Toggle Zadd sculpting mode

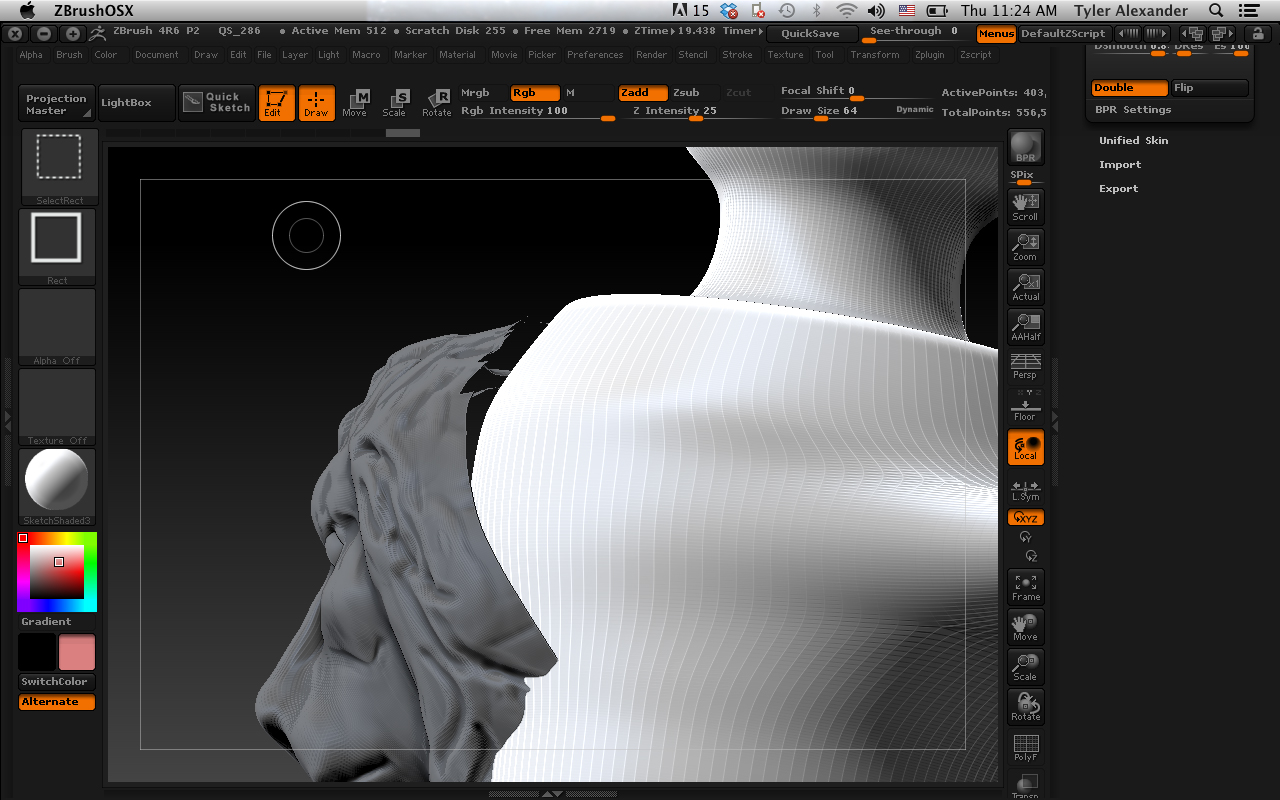pyautogui.click(x=643, y=92)
